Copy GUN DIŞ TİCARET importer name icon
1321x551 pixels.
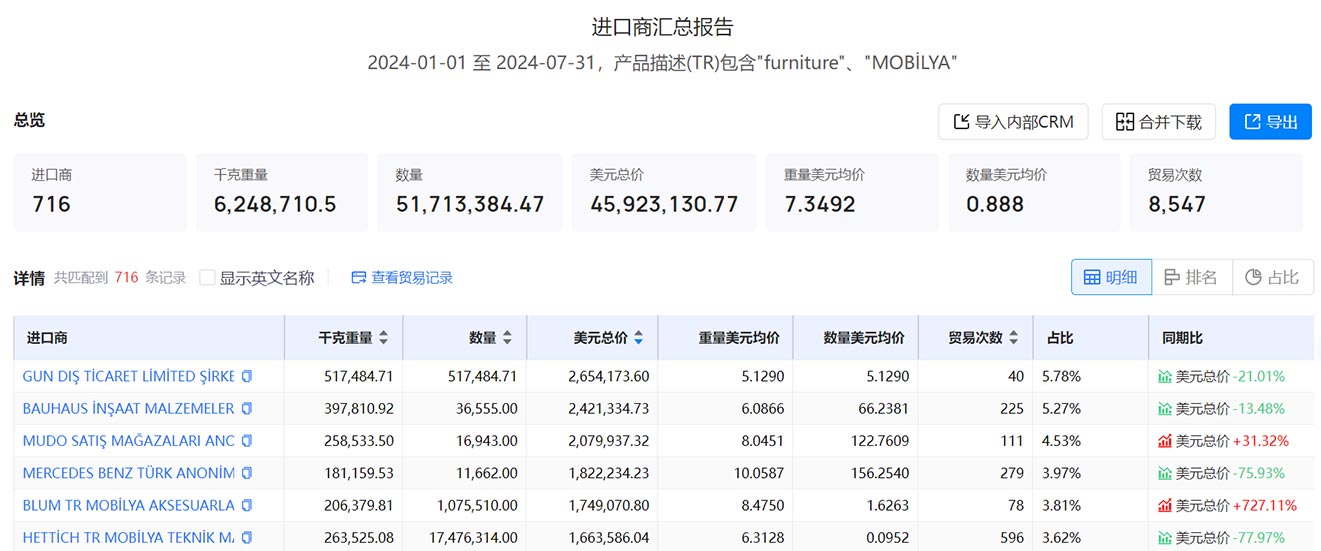pos(247,377)
